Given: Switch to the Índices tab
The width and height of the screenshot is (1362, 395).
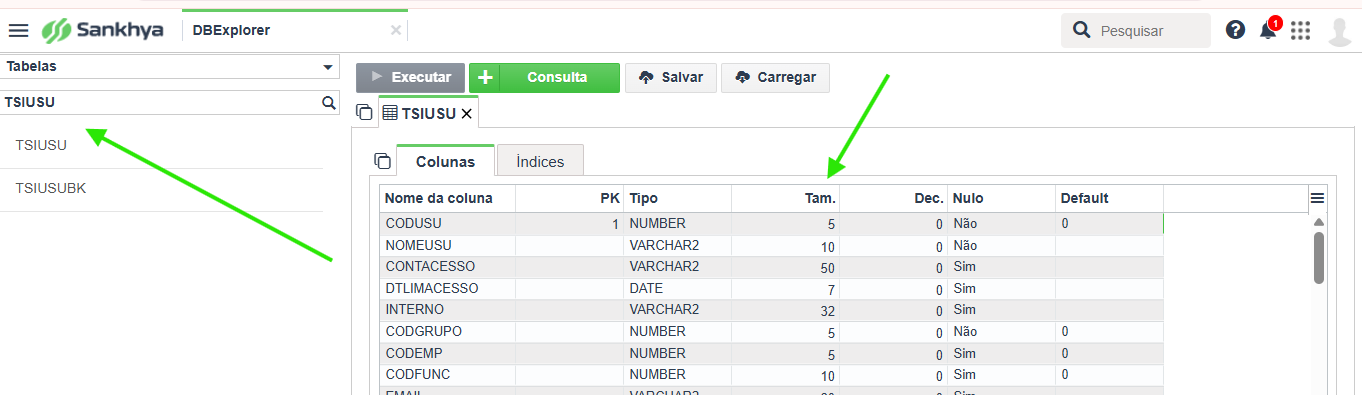Looking at the screenshot, I should click(540, 161).
